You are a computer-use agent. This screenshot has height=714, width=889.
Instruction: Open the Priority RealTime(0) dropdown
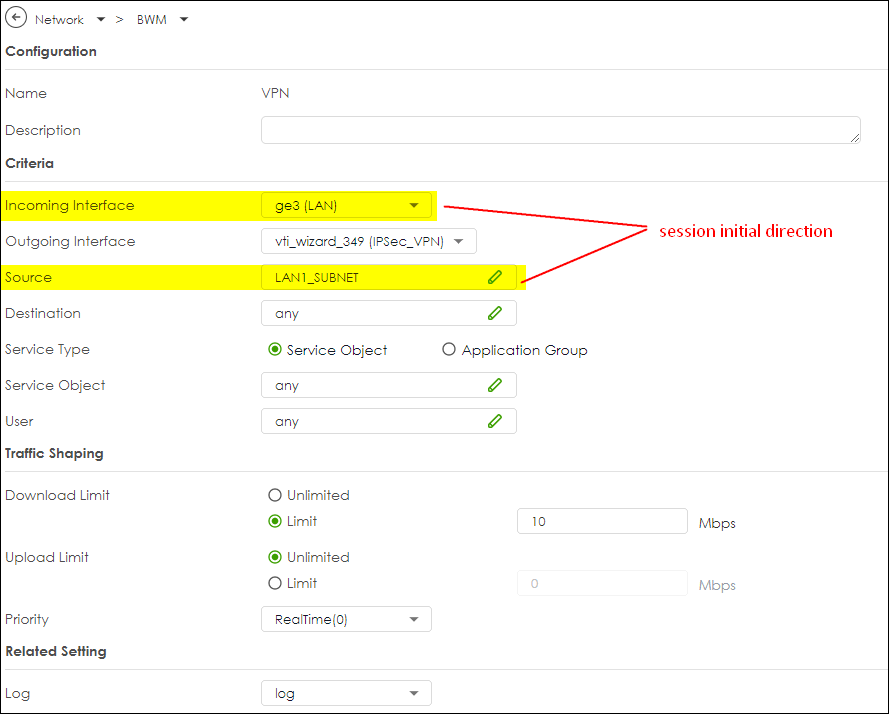(346, 619)
